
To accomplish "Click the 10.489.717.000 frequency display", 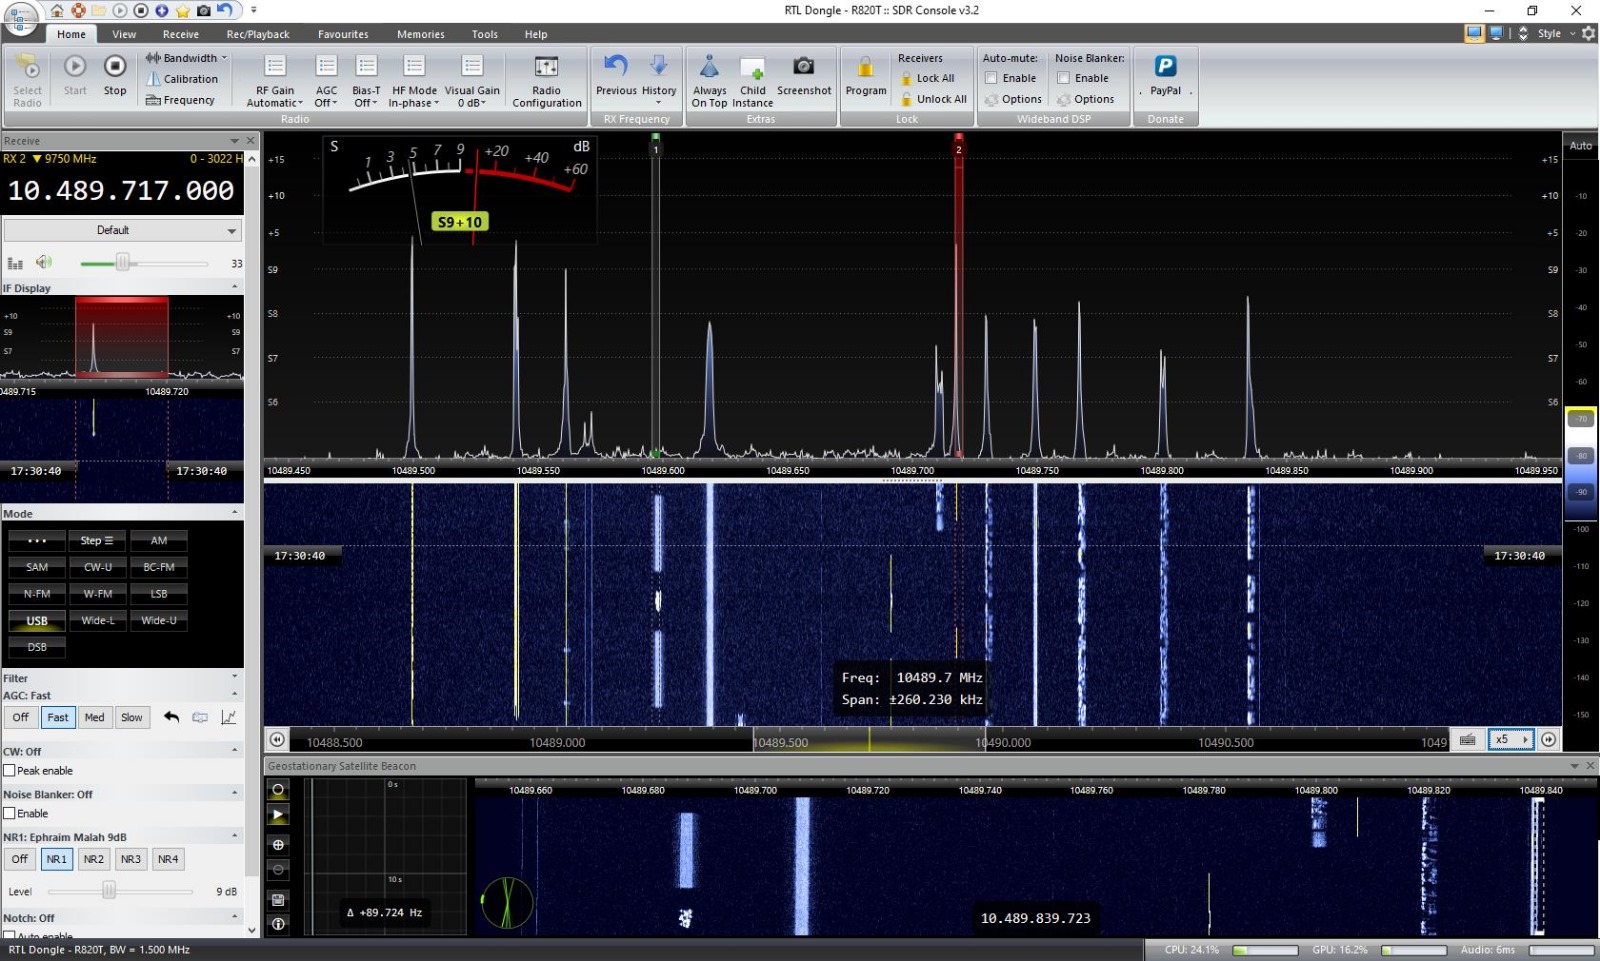I will [121, 191].
